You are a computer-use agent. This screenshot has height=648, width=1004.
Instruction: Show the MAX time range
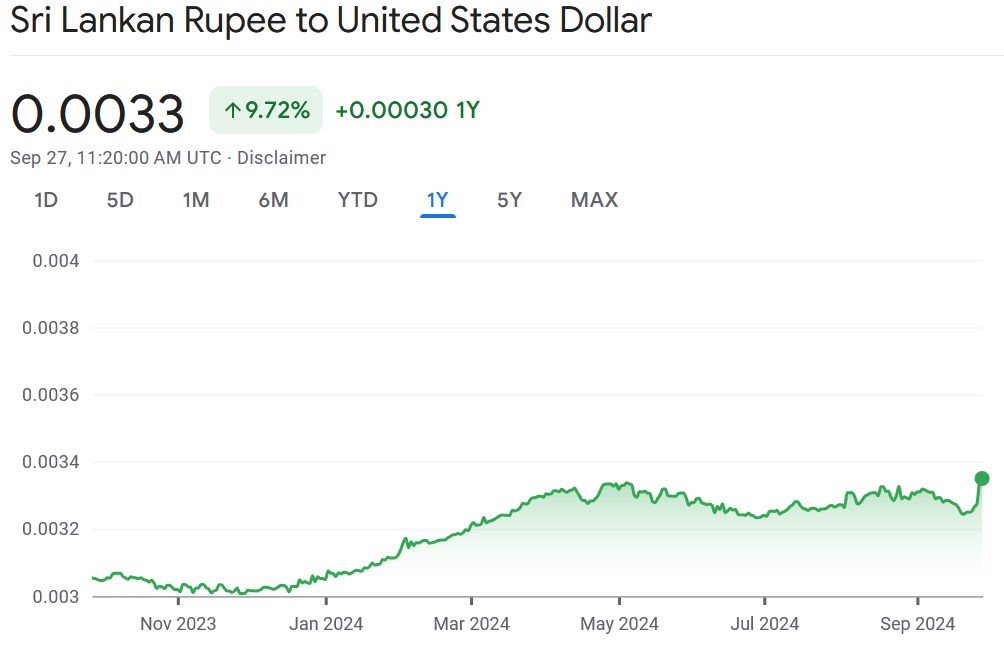(x=594, y=200)
